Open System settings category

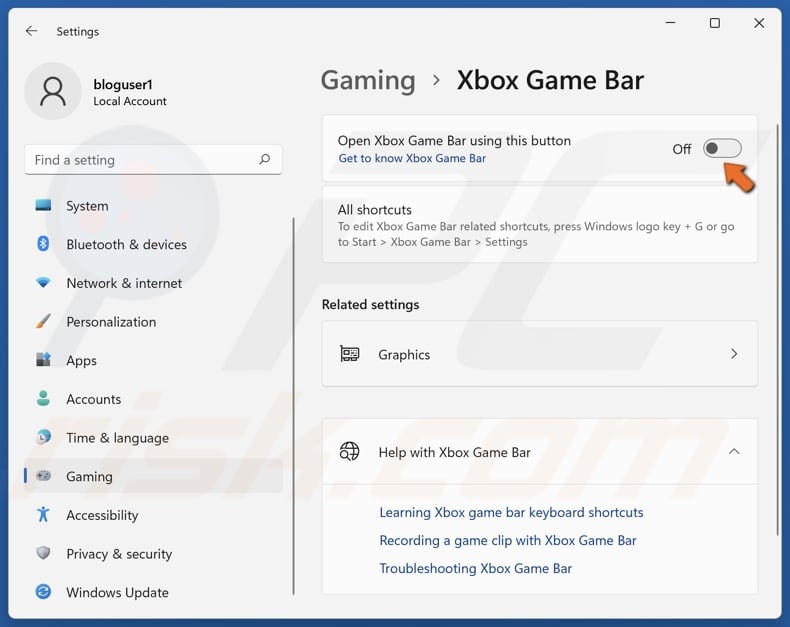[x=154, y=206]
